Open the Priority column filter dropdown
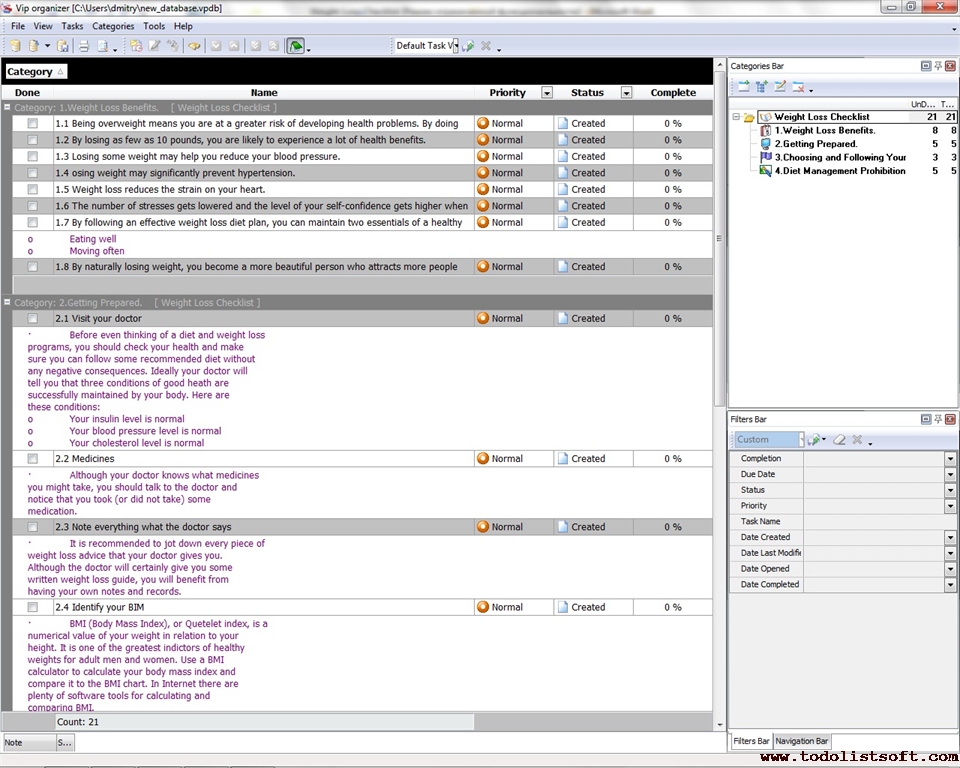 (x=547, y=93)
